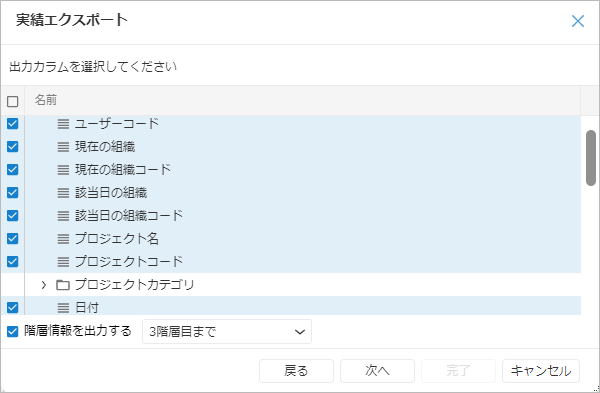Go back with the 戻る button
The image size is (600, 393).
(296, 371)
